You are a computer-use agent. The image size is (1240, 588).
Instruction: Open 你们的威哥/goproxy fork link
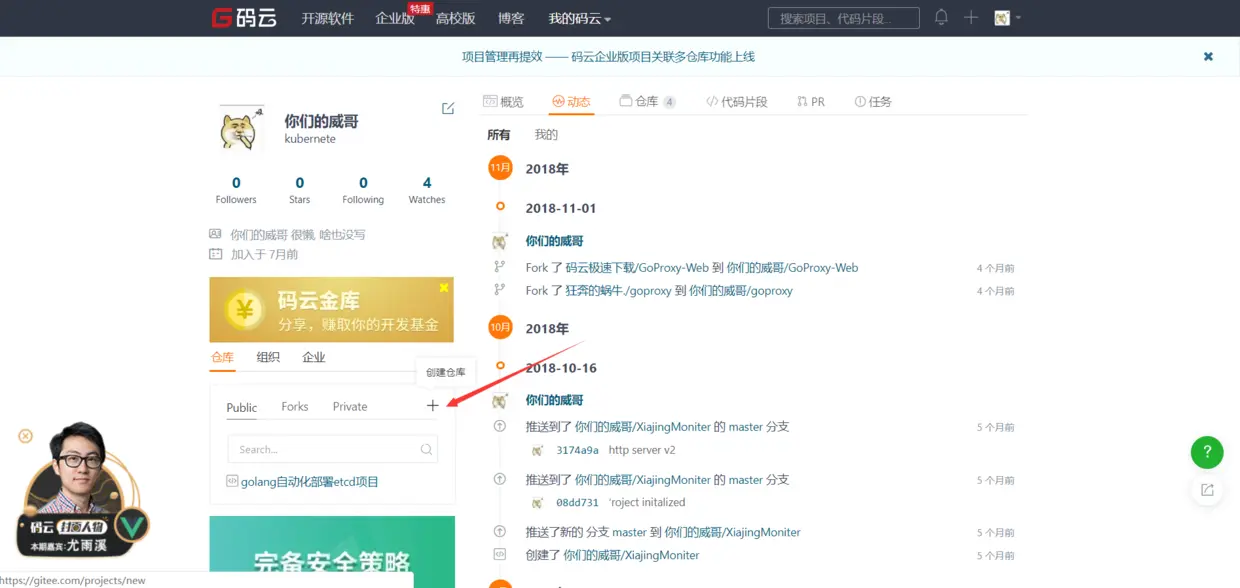(x=741, y=290)
